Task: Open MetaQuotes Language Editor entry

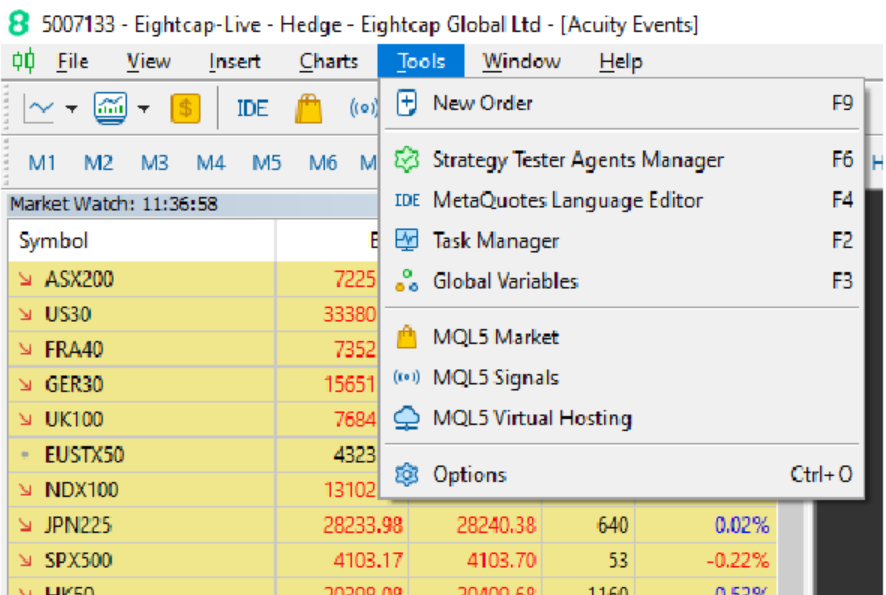Action: 624,201
